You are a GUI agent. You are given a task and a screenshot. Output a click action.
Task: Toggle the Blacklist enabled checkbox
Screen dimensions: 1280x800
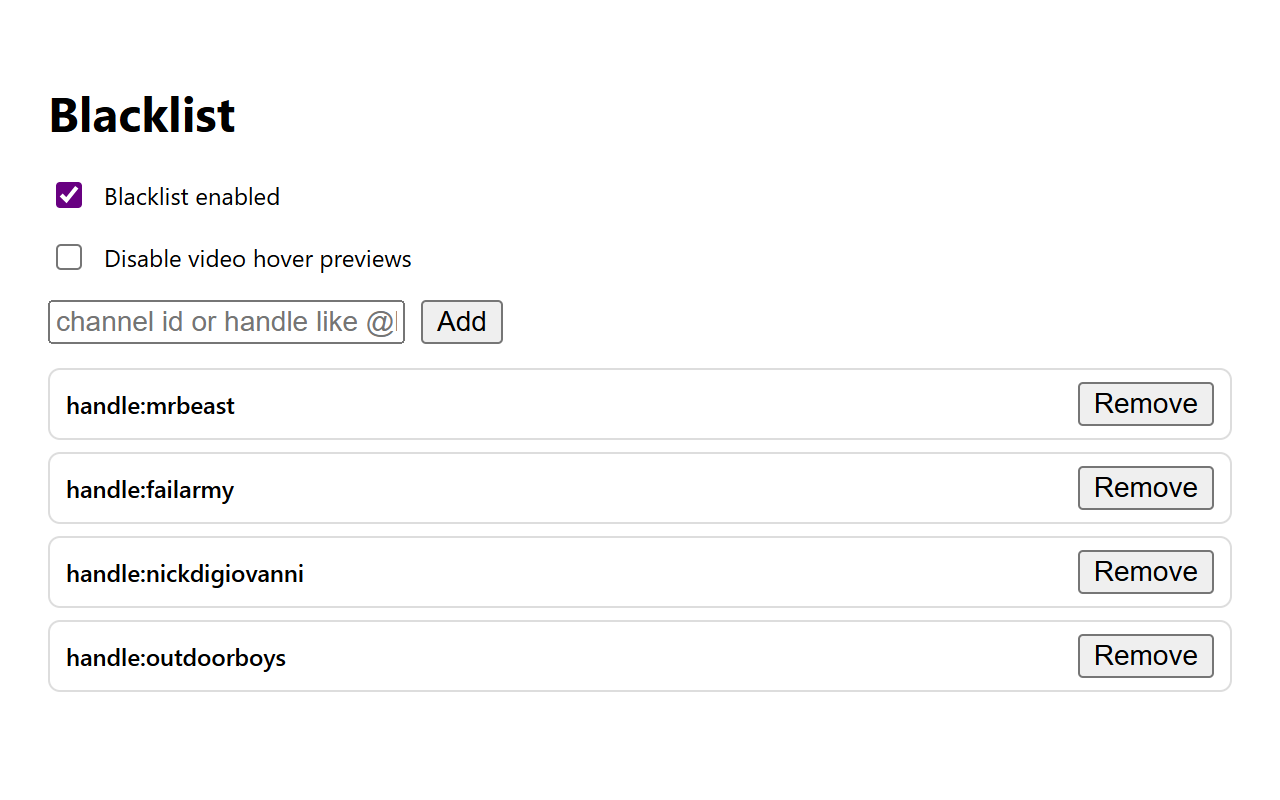pos(69,195)
